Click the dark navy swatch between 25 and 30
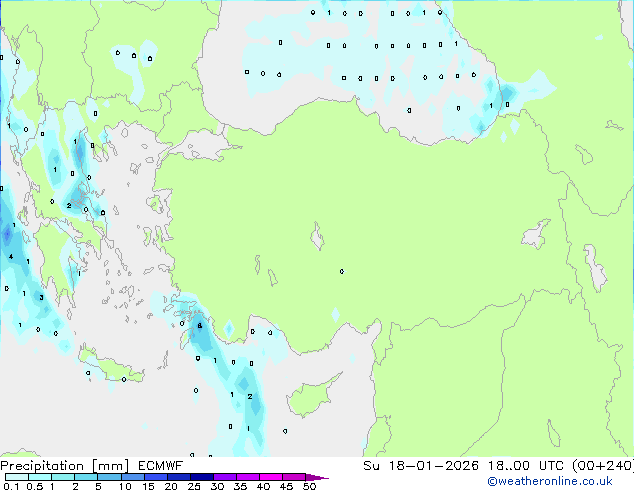Screen dimensions: 634x490 pos(202,477)
